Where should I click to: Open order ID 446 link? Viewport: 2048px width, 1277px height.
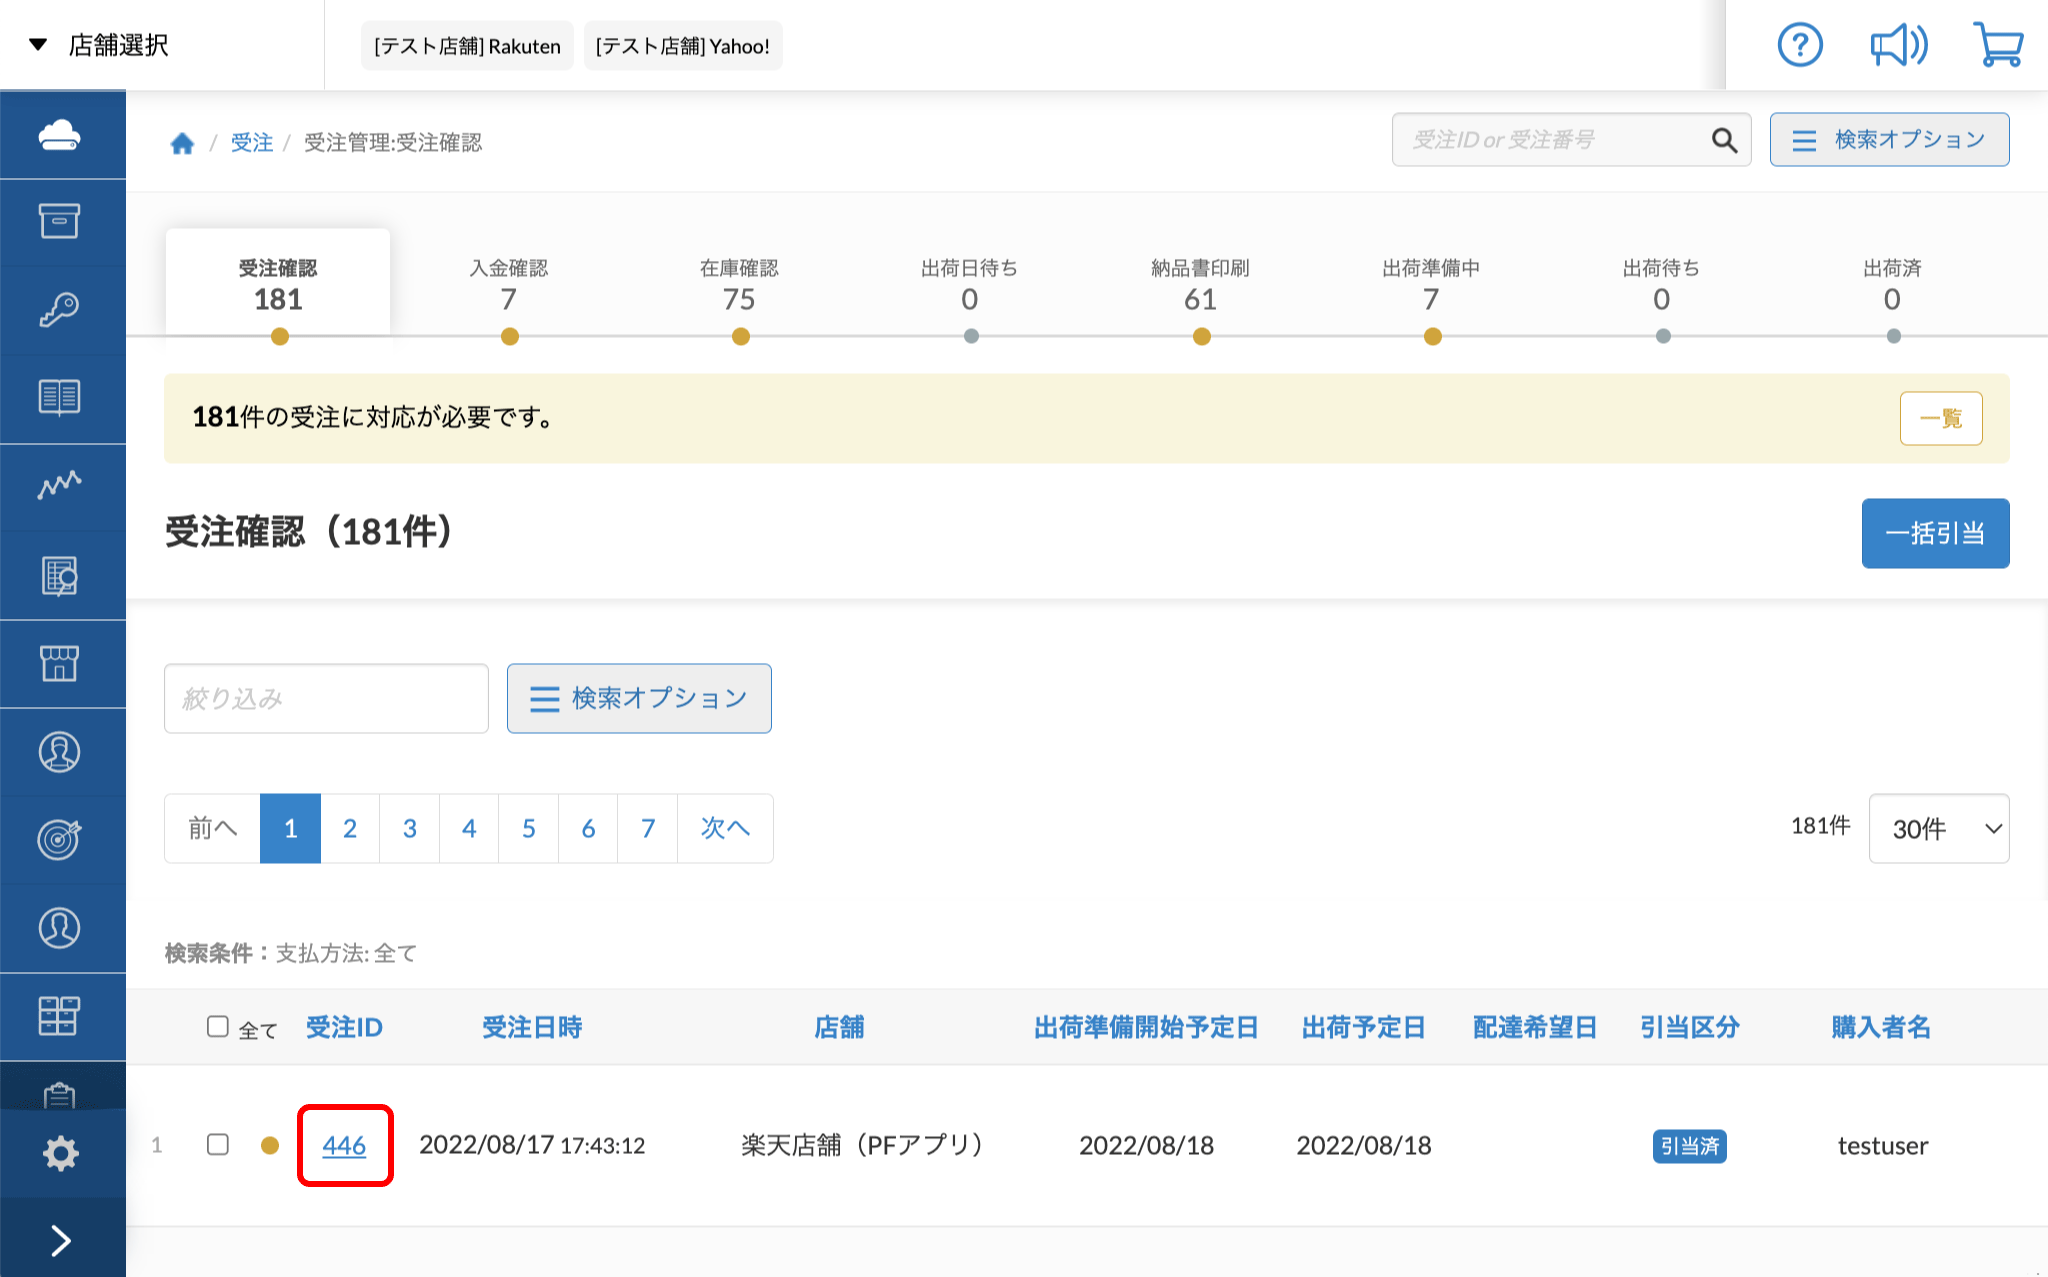(344, 1145)
